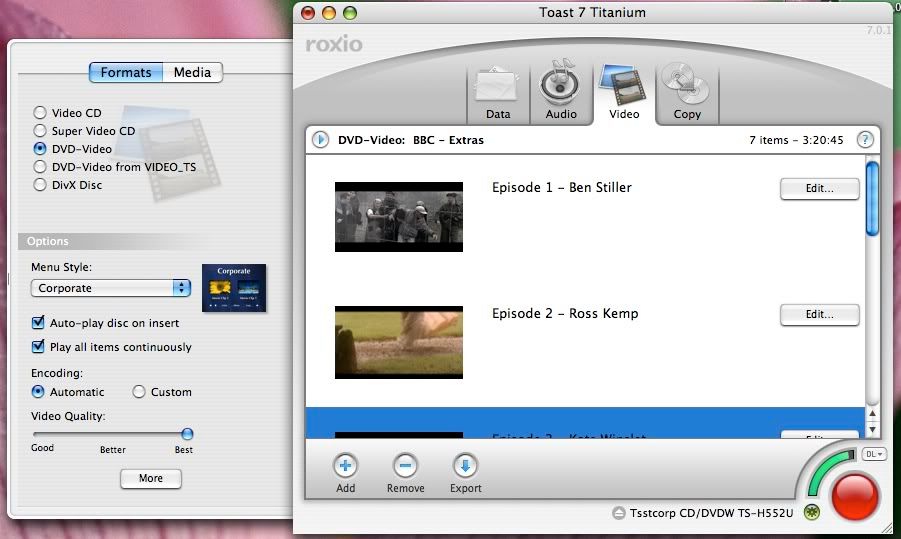Click the '7 items - 3:20:45' summary
Viewport: 901px width, 539px height.
click(796, 140)
